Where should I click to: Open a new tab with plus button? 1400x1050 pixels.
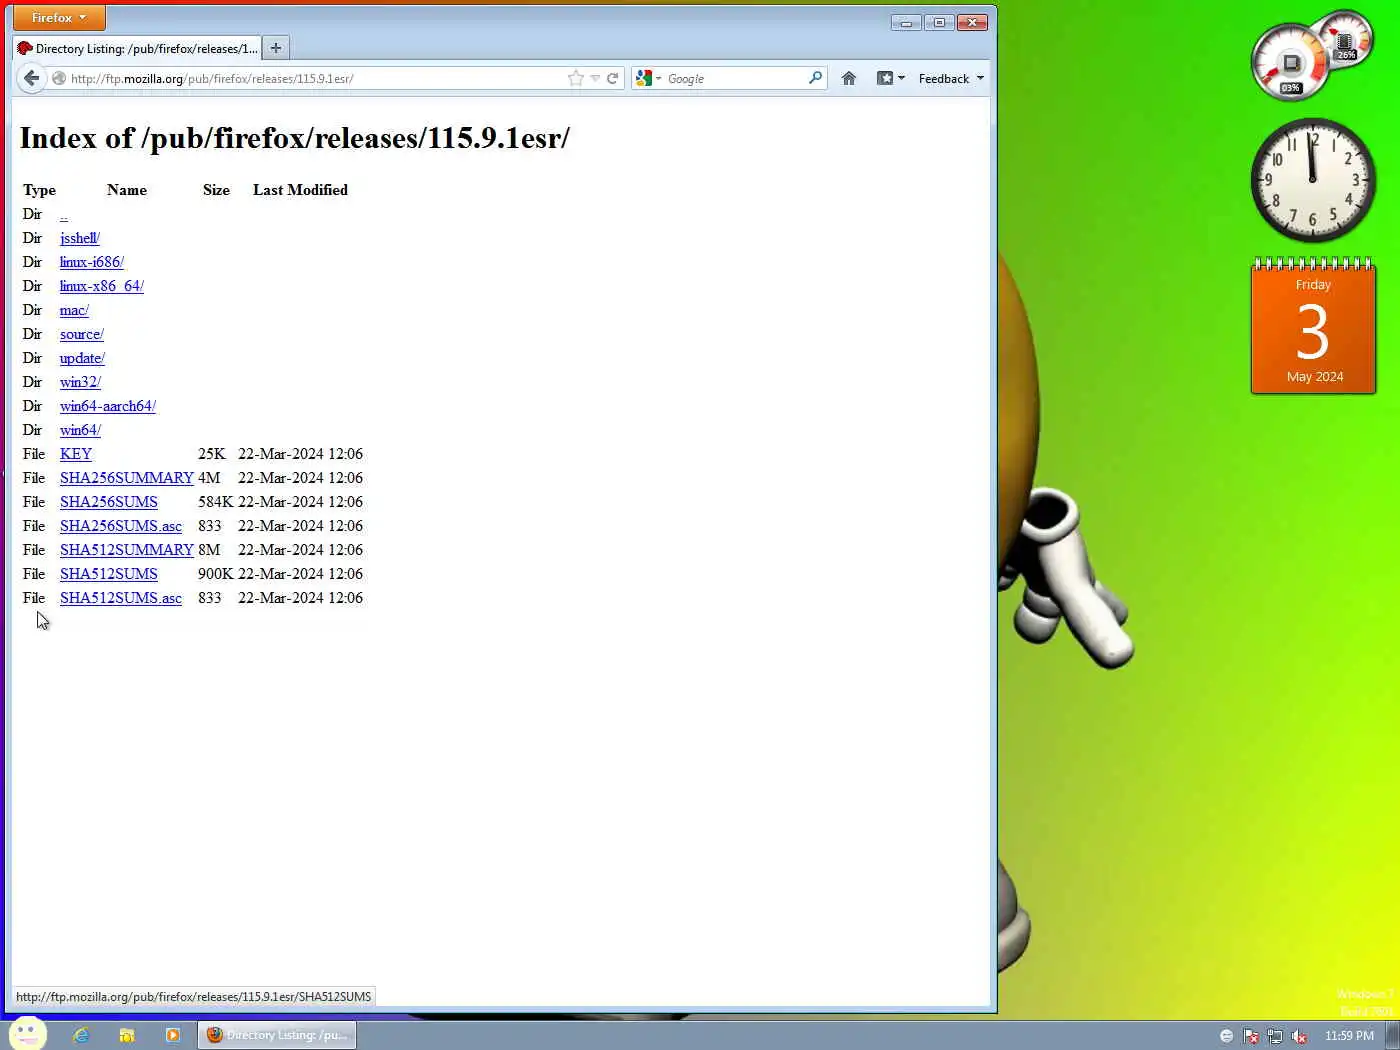click(276, 47)
